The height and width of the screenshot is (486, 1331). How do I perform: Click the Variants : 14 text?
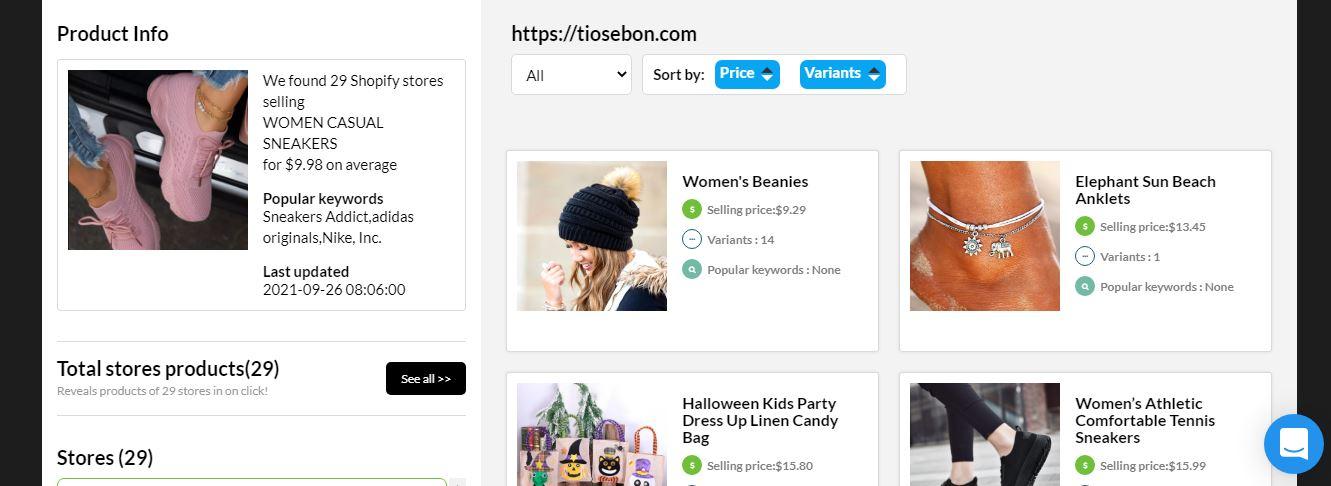[x=740, y=240]
